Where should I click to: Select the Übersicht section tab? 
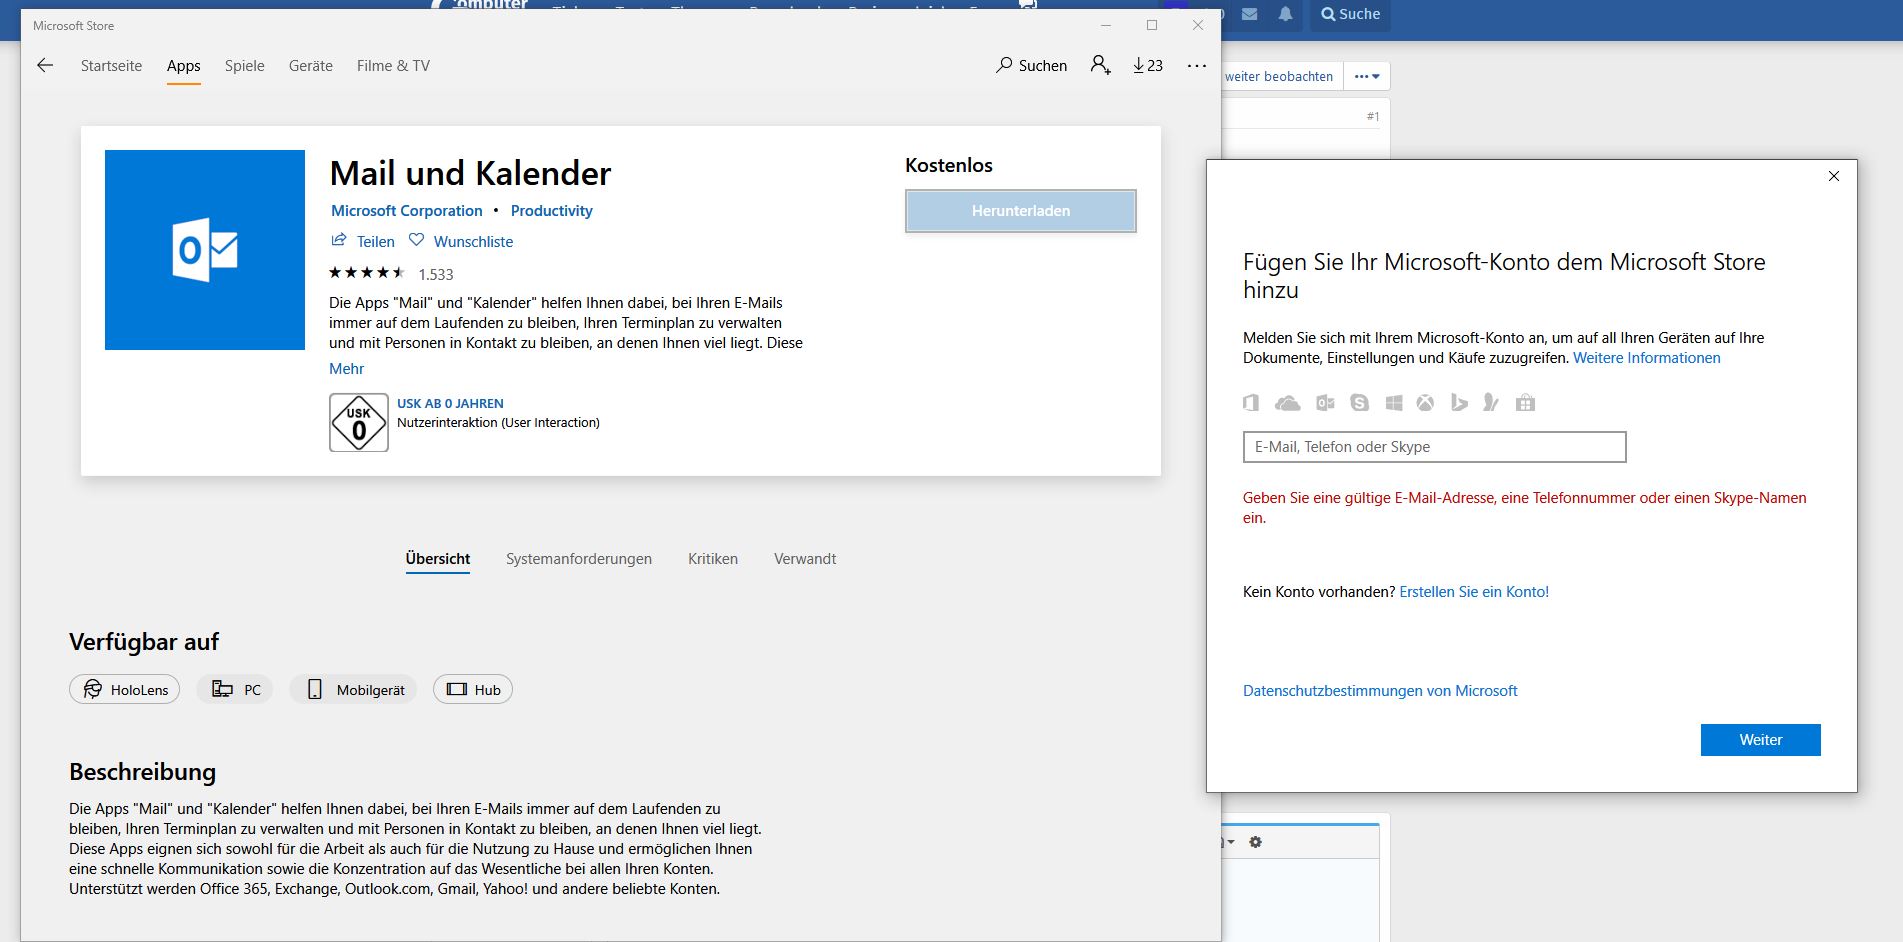(x=437, y=559)
